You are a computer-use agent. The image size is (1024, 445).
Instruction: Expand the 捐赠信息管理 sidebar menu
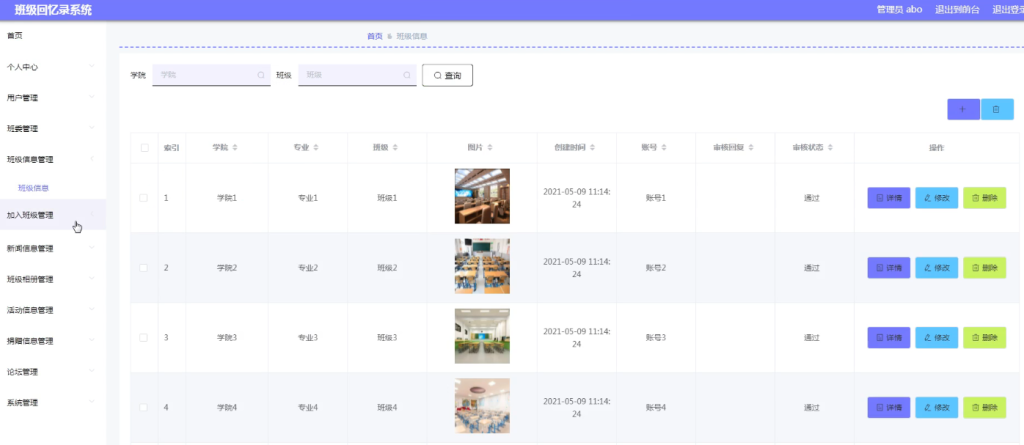coord(53,340)
